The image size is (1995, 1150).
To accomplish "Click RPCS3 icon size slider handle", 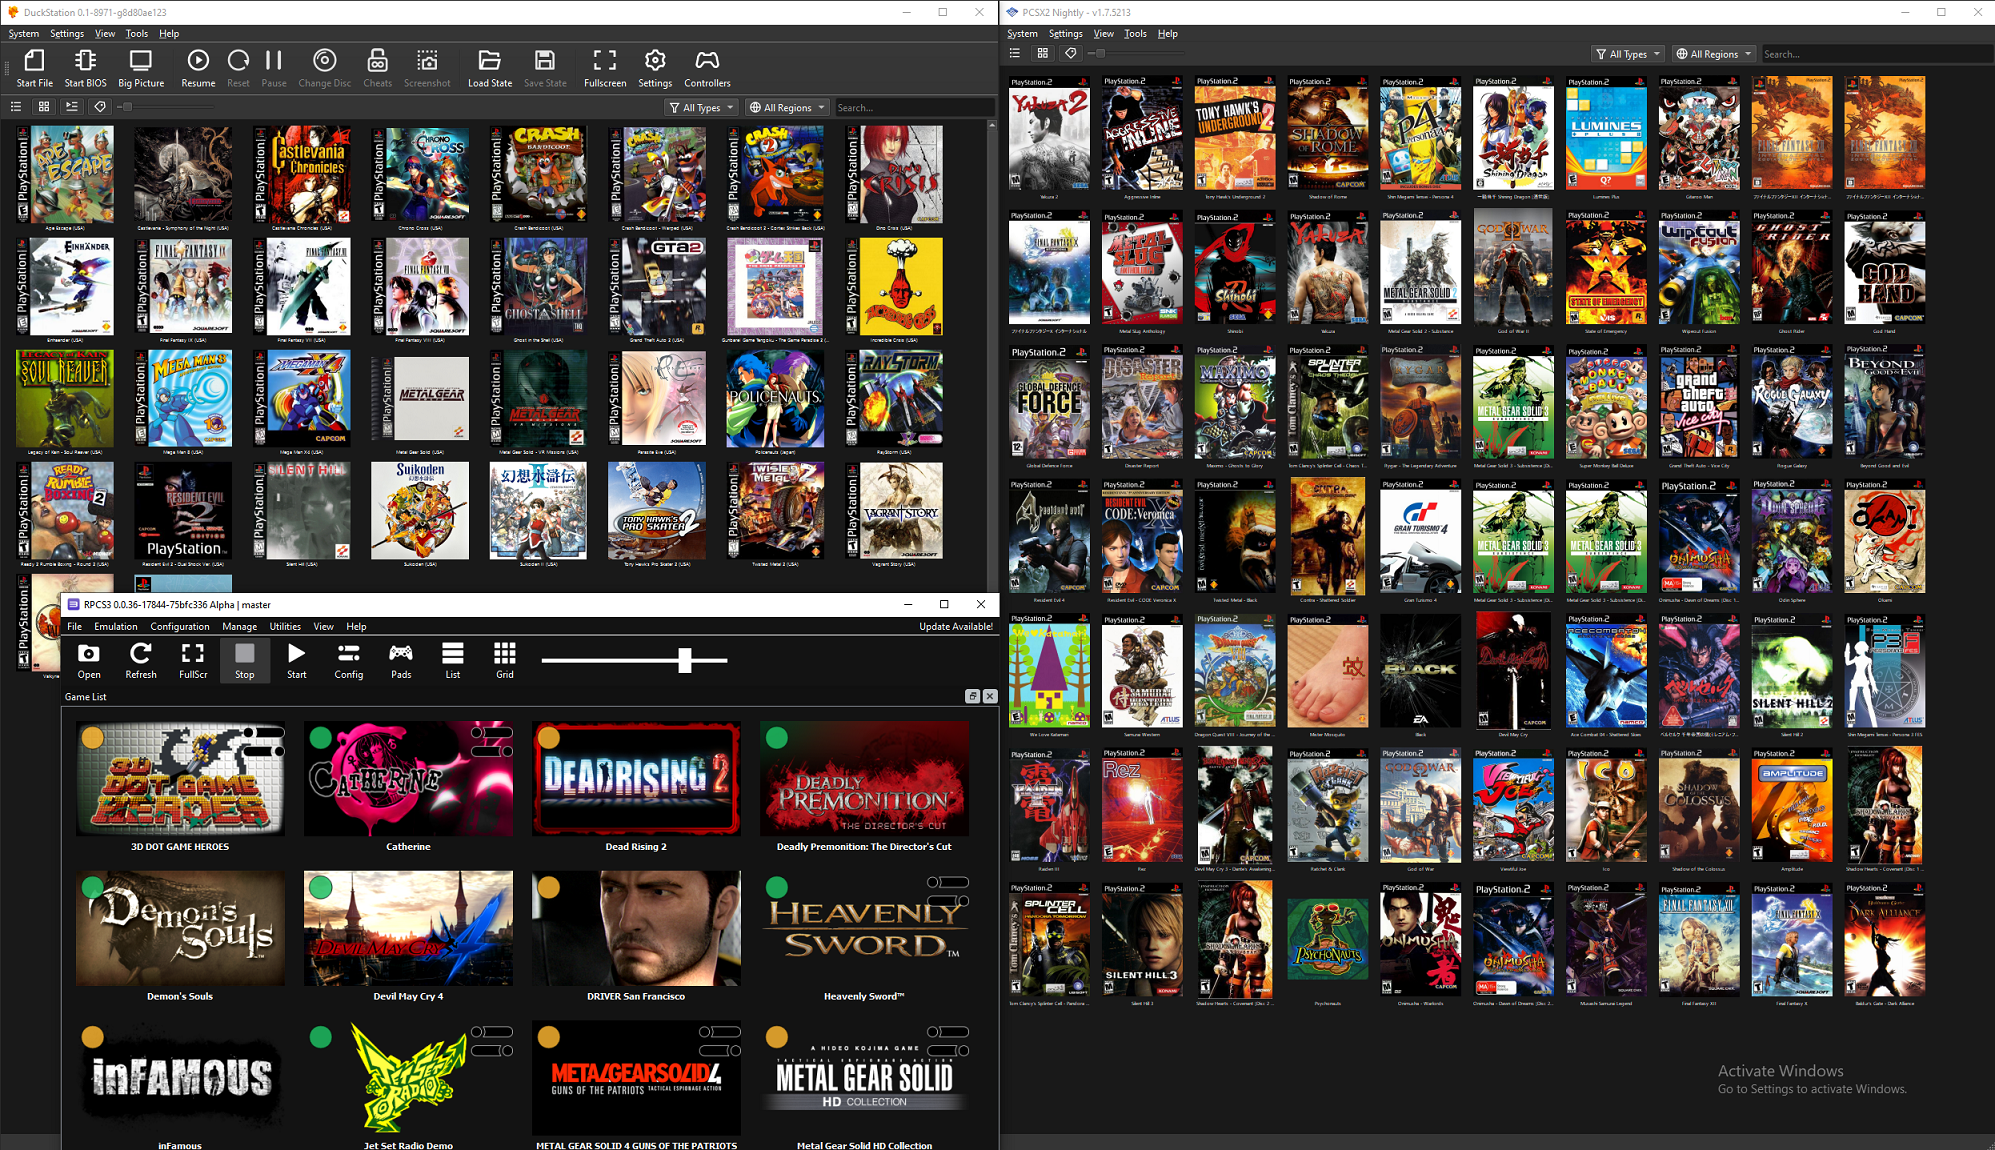I will tap(685, 659).
